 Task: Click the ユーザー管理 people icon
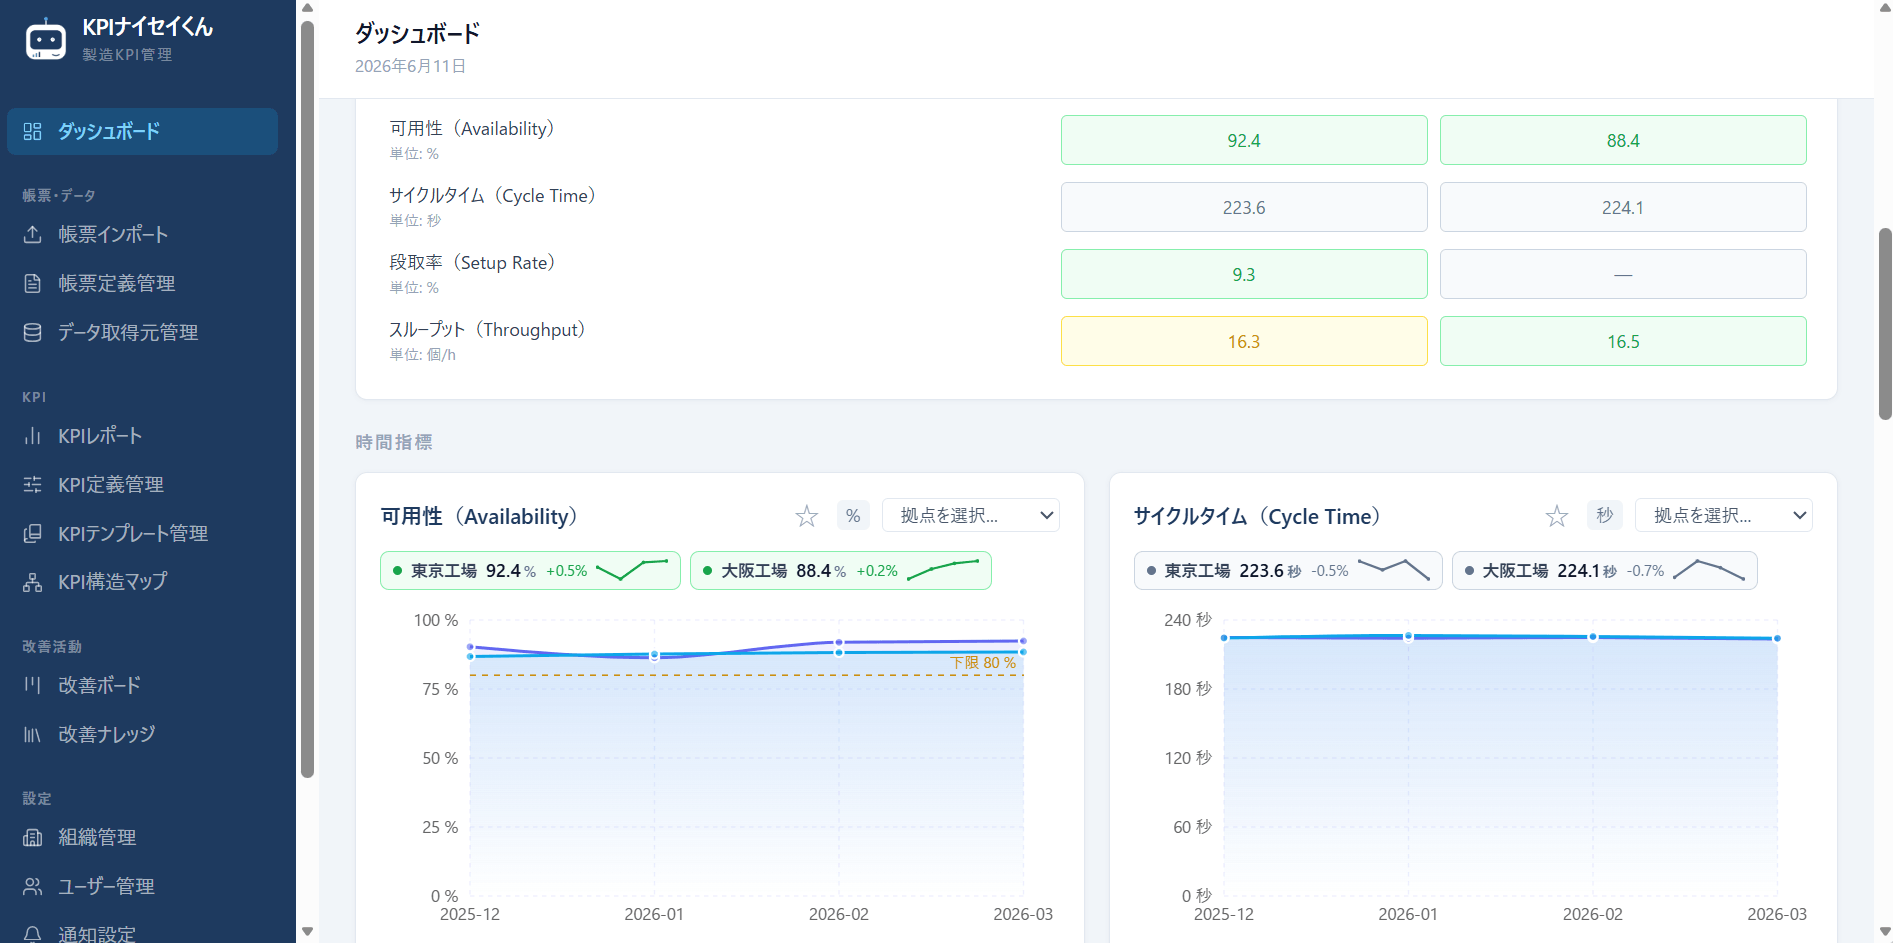(x=33, y=886)
